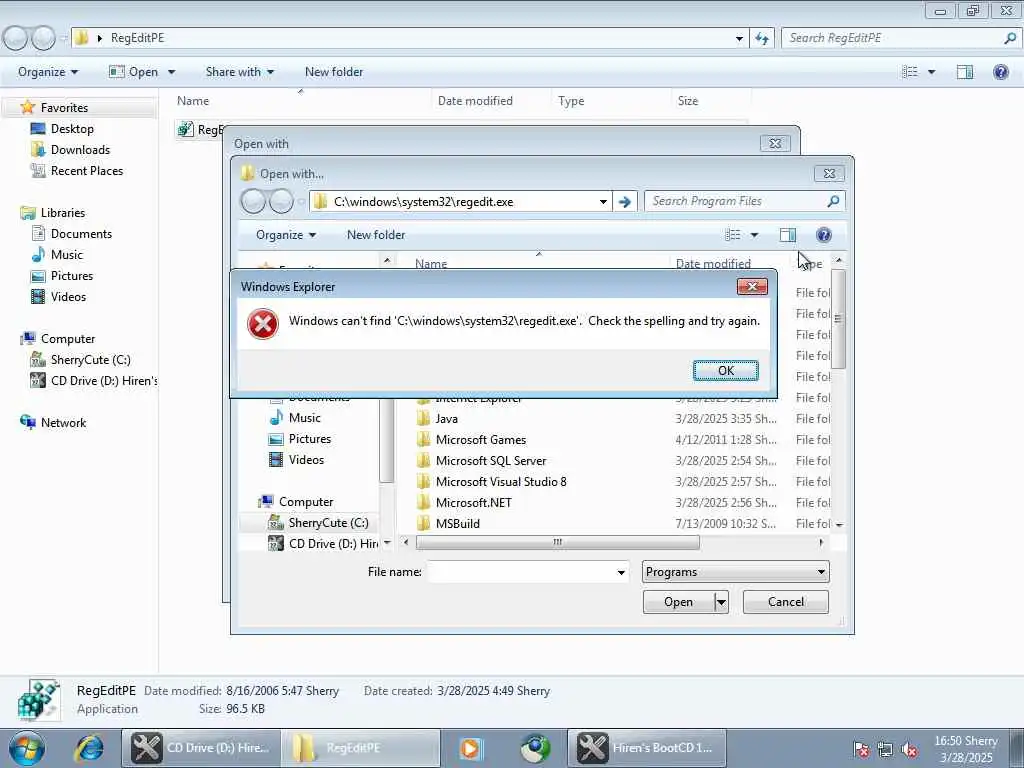Click refresh icon beside RegEditPE address bar

(x=761, y=38)
